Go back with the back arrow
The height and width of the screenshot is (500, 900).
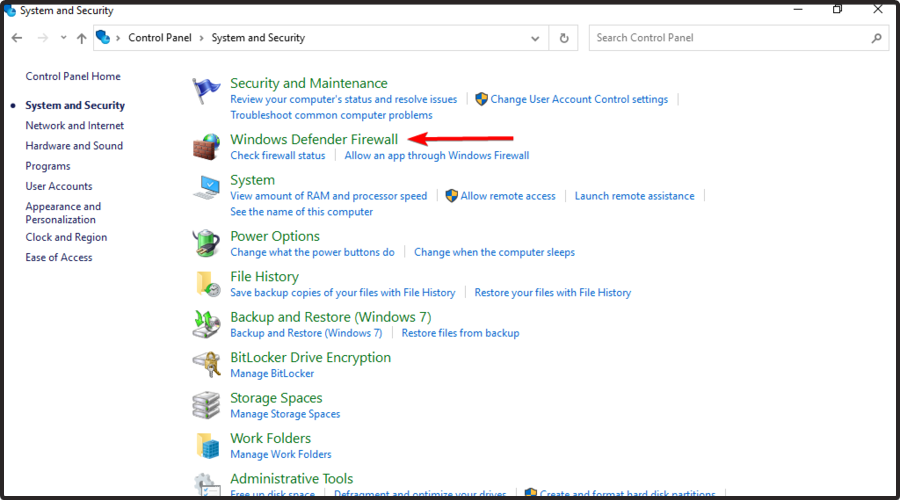[17, 38]
